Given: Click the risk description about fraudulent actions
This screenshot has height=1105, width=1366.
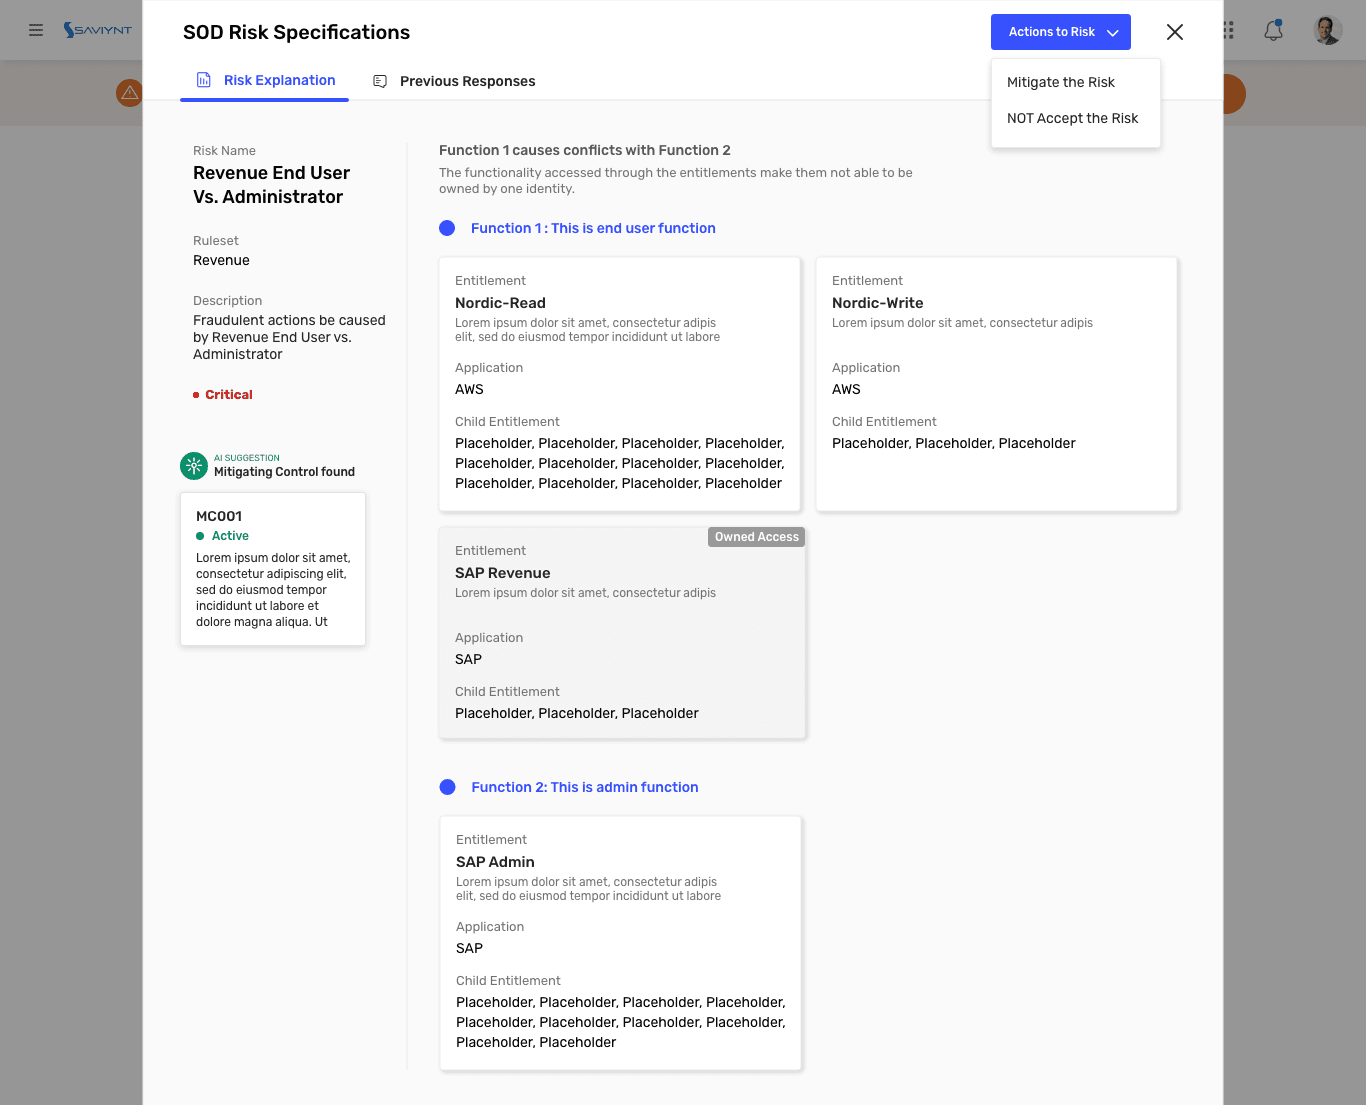Looking at the screenshot, I should 289,337.
